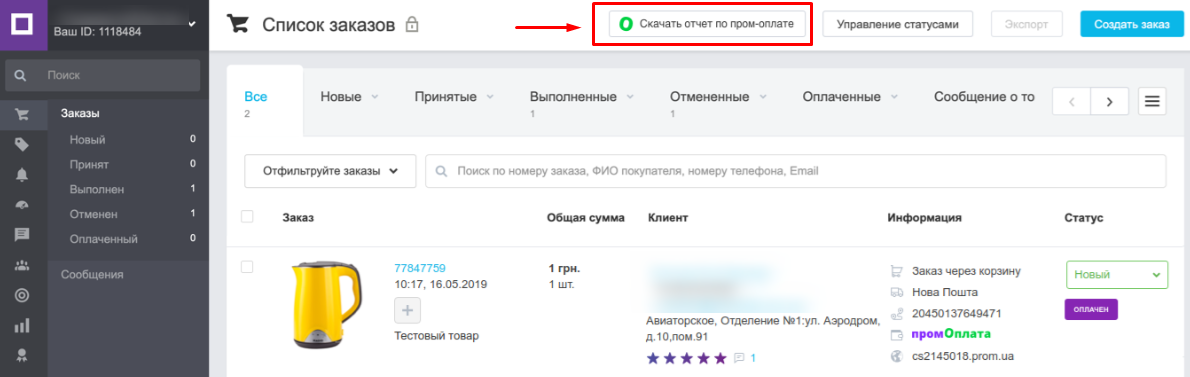Open the notifications bell icon in sidebar
Viewport: 1190px width, 377px height.
click(x=23, y=174)
